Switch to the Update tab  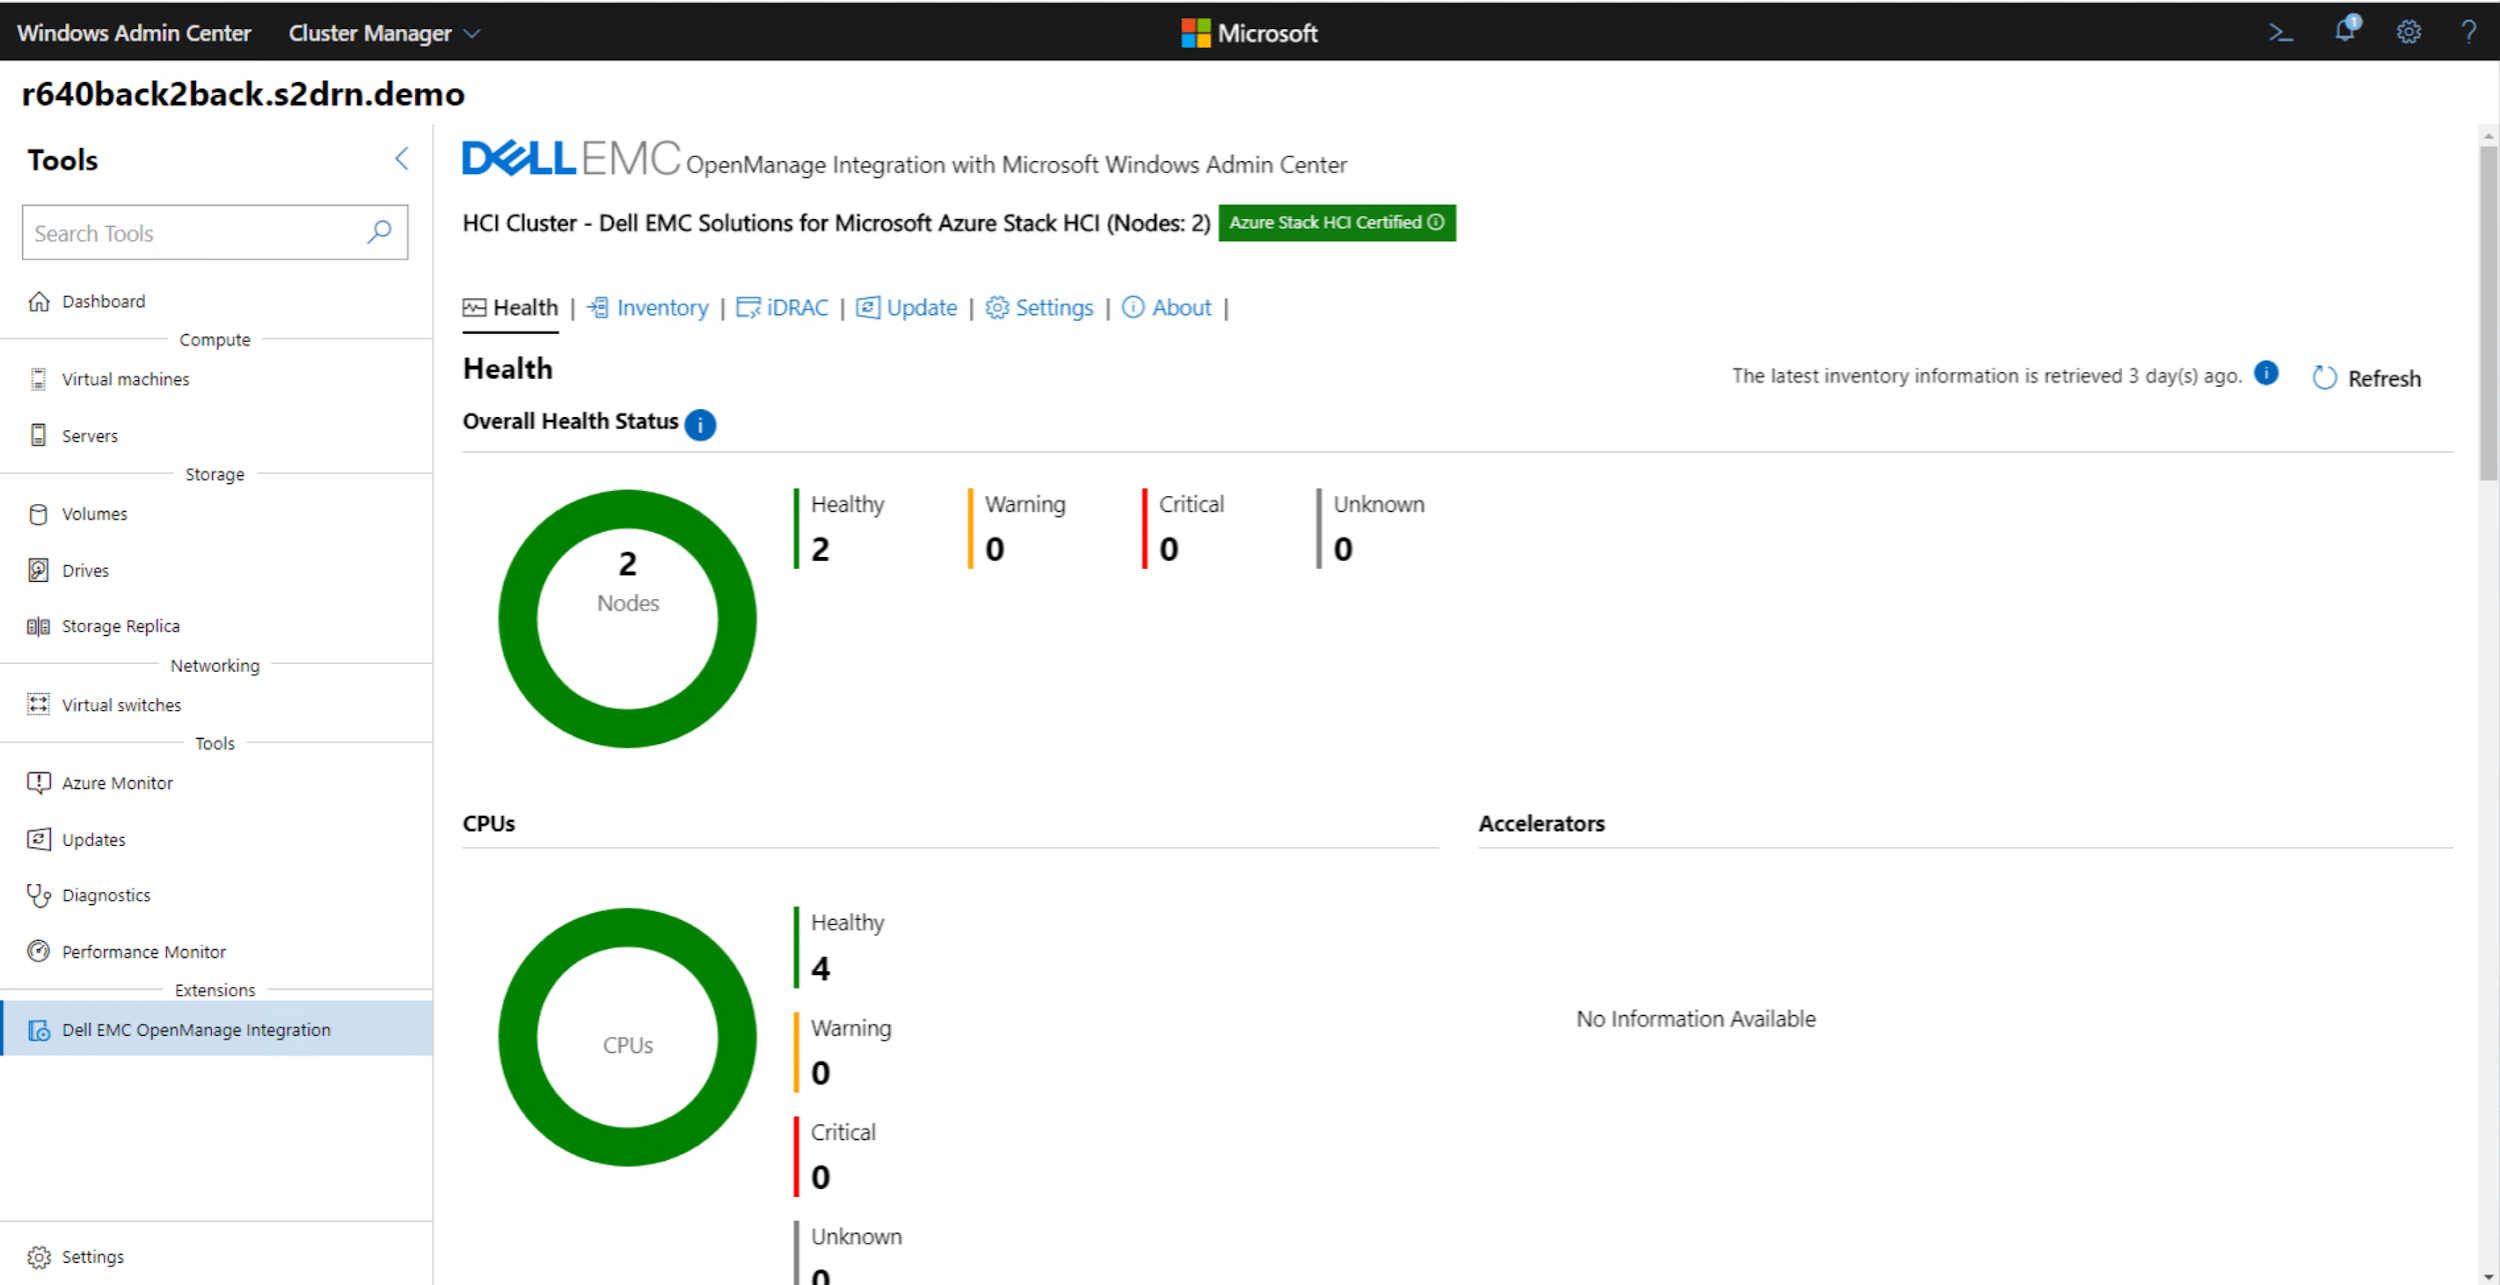click(x=906, y=308)
